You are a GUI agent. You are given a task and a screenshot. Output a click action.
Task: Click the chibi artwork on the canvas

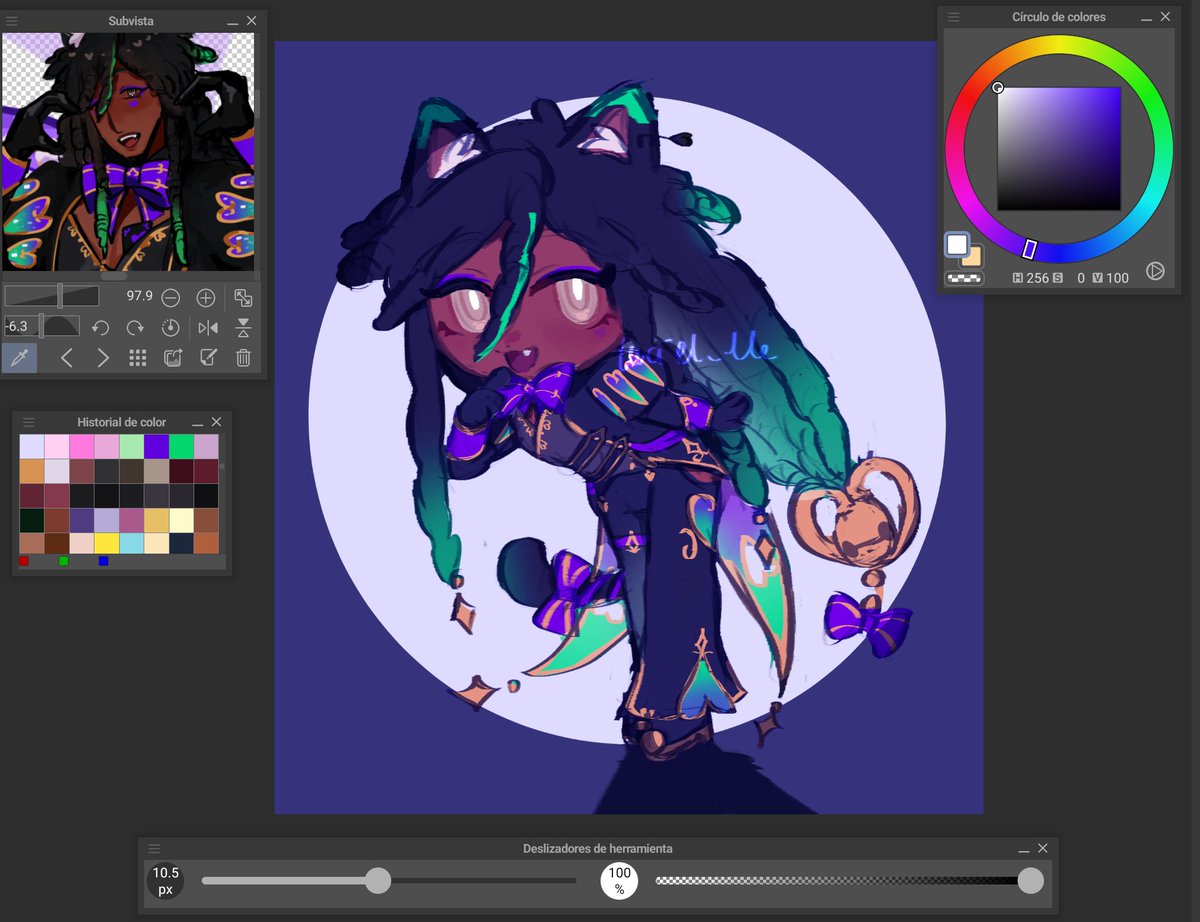628,427
